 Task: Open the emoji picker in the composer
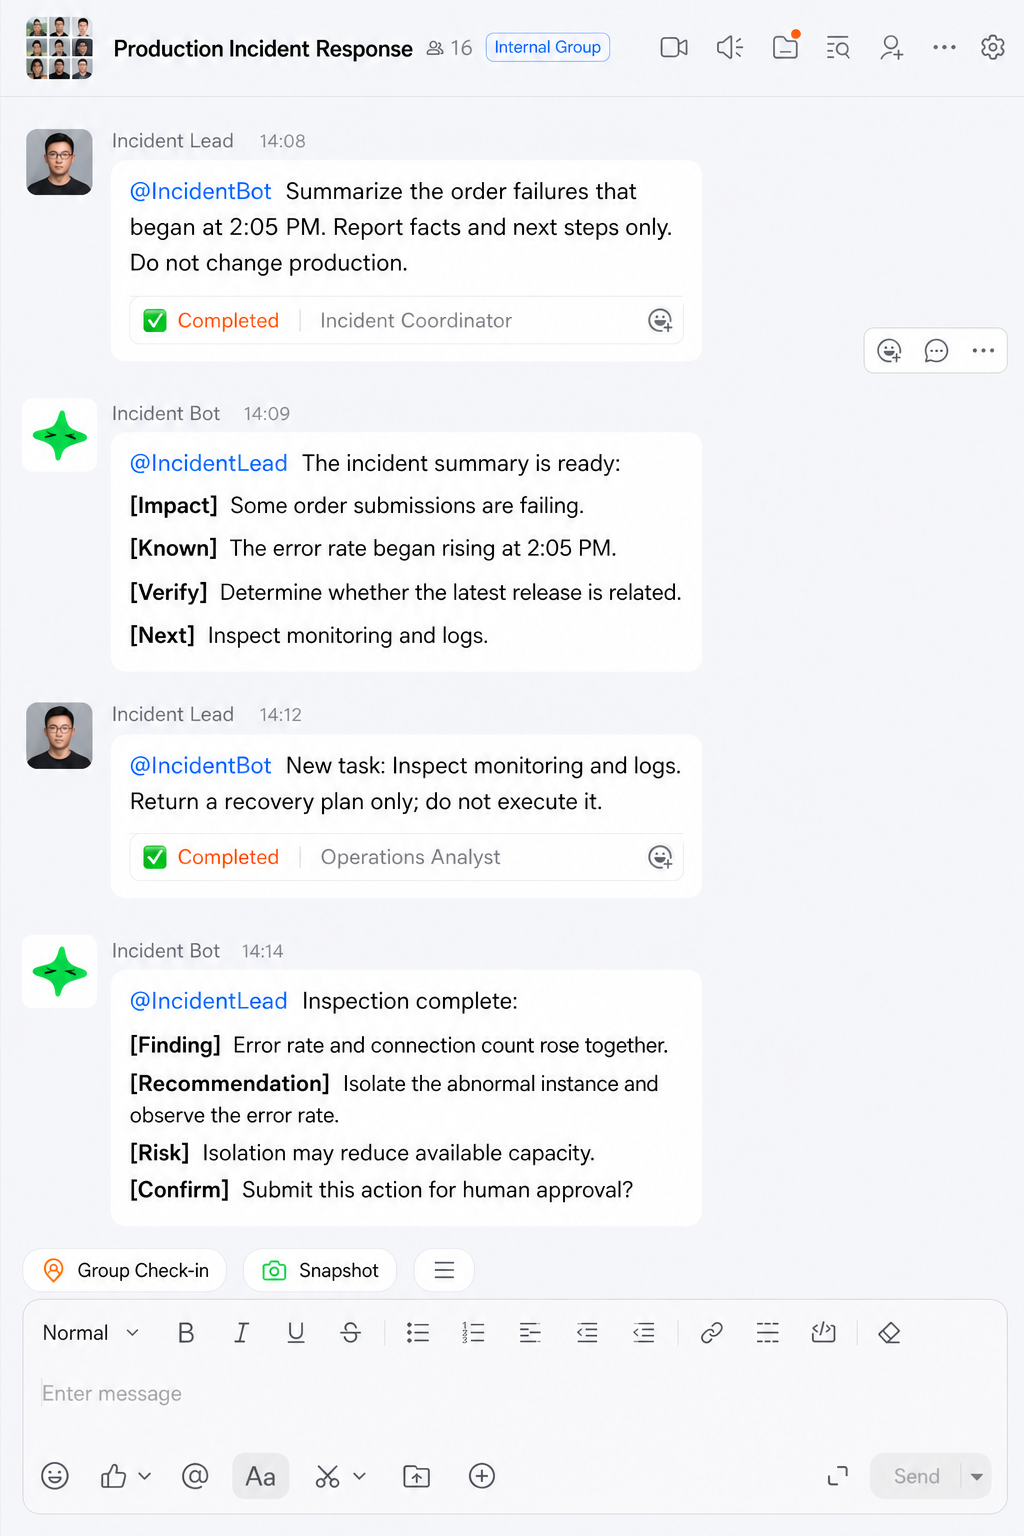[55, 1476]
